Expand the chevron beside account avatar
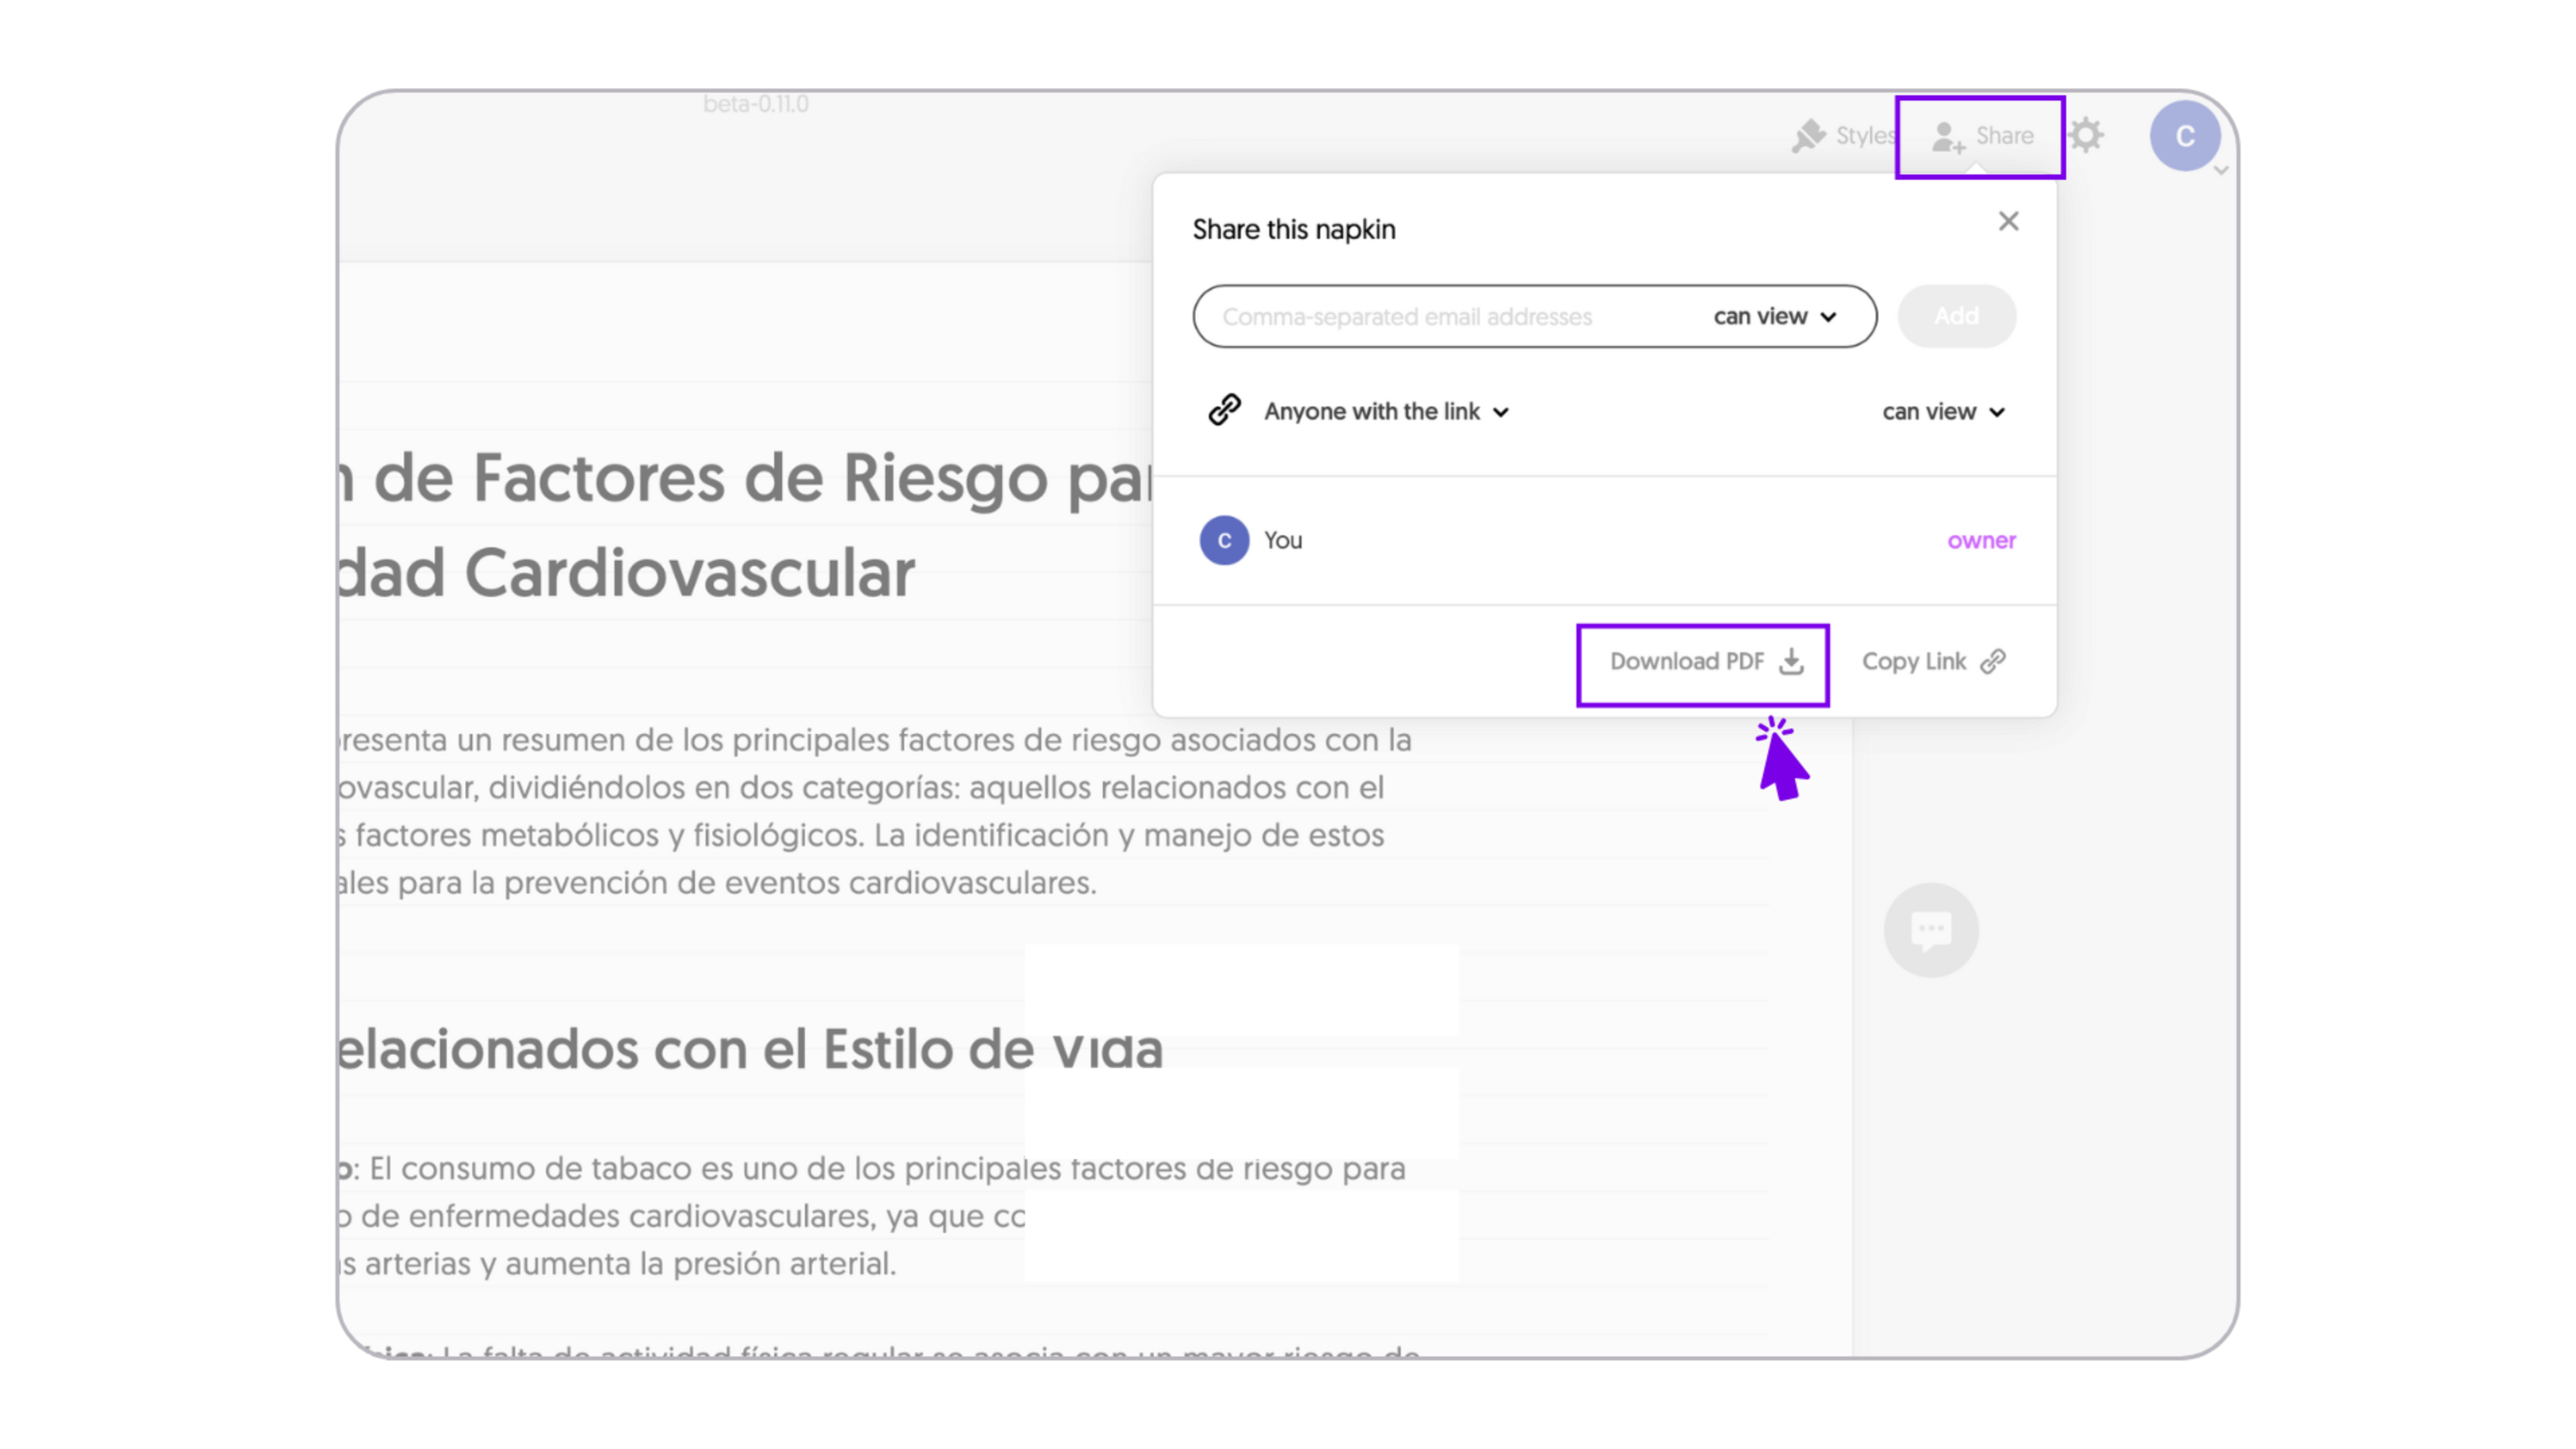Viewport: 2576px width, 1449px height. point(2221,171)
